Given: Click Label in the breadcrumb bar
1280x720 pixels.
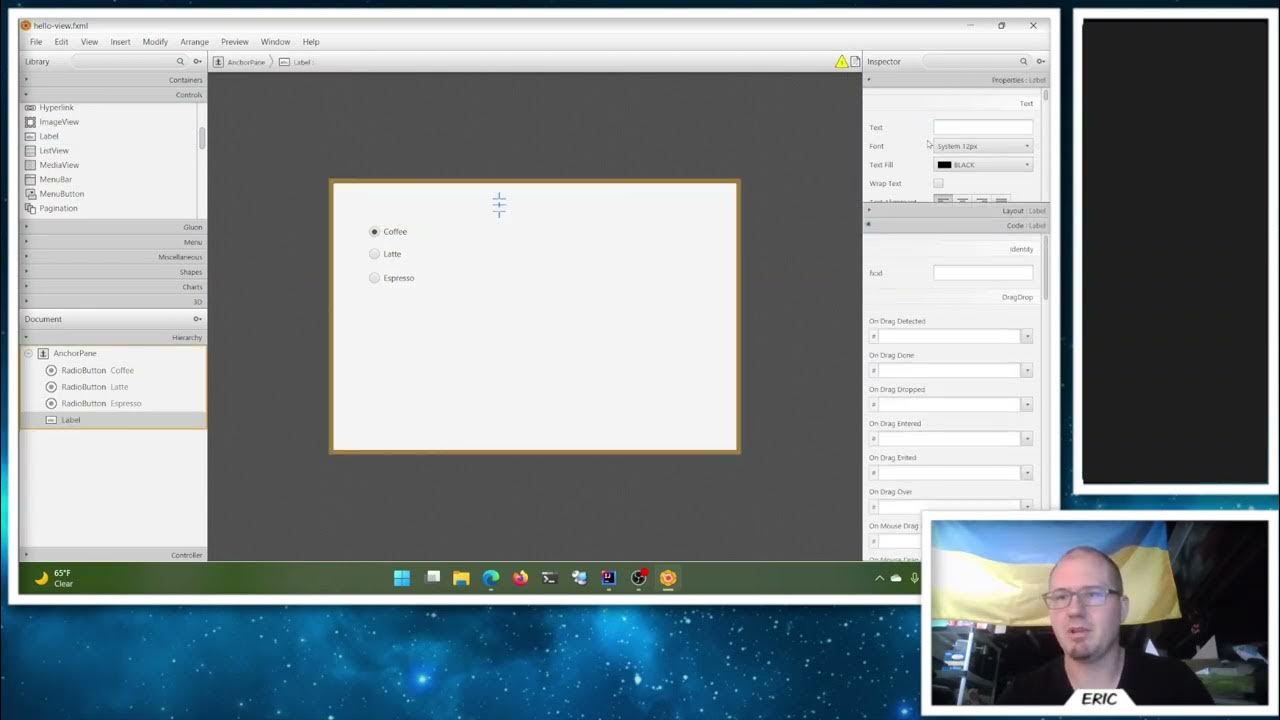Looking at the screenshot, I should pos(302,62).
